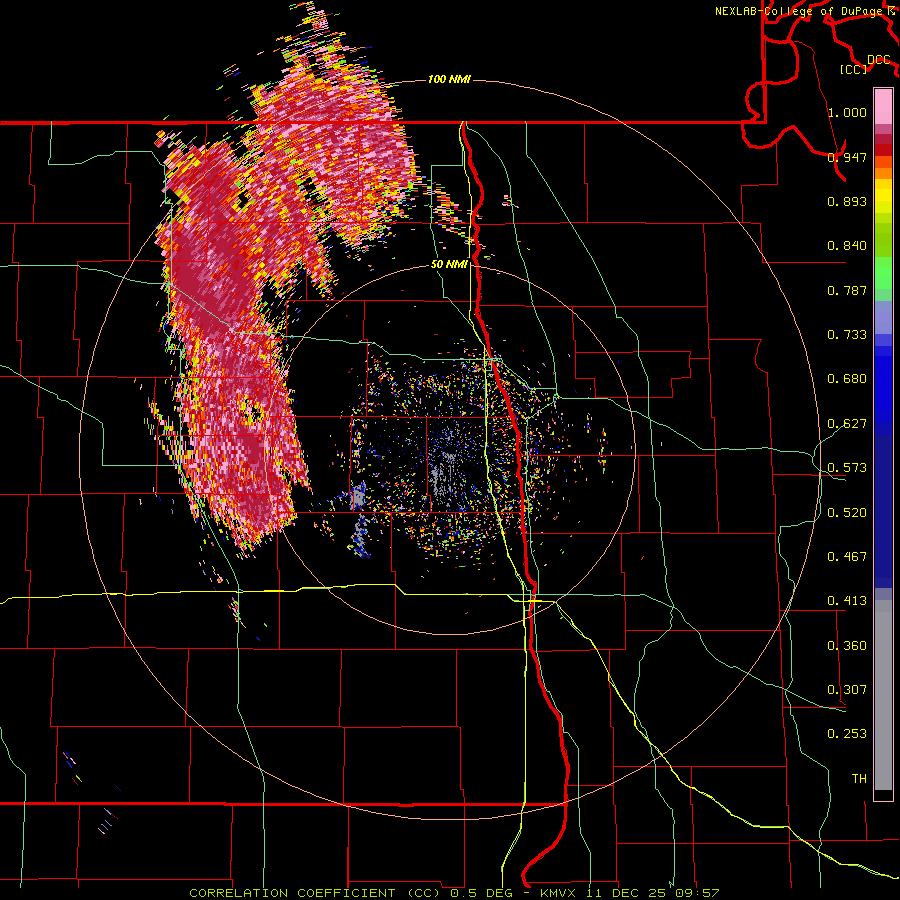This screenshot has height=900, width=900.
Task: Click the gray bottom segment of color bar
Action: pyautogui.click(x=883, y=695)
